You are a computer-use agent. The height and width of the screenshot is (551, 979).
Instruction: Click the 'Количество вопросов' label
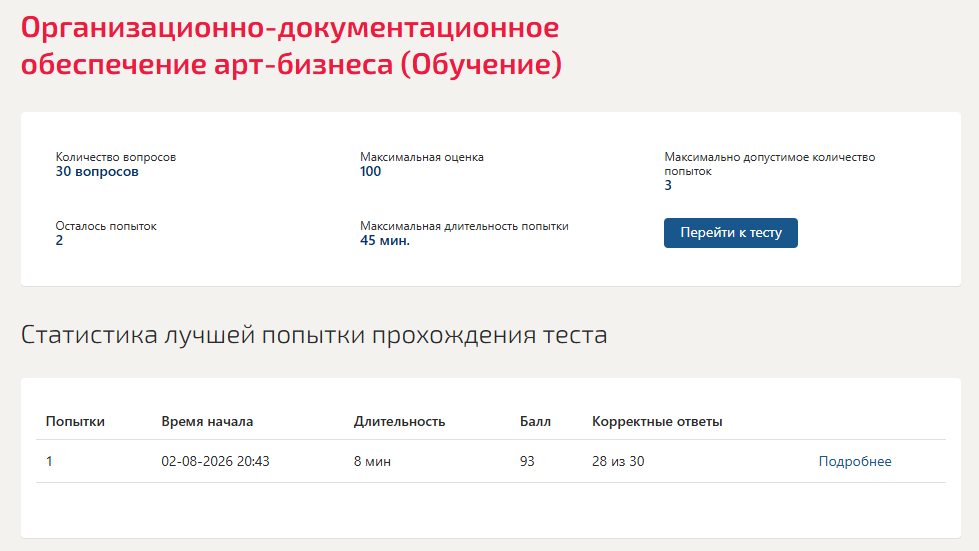(x=116, y=157)
